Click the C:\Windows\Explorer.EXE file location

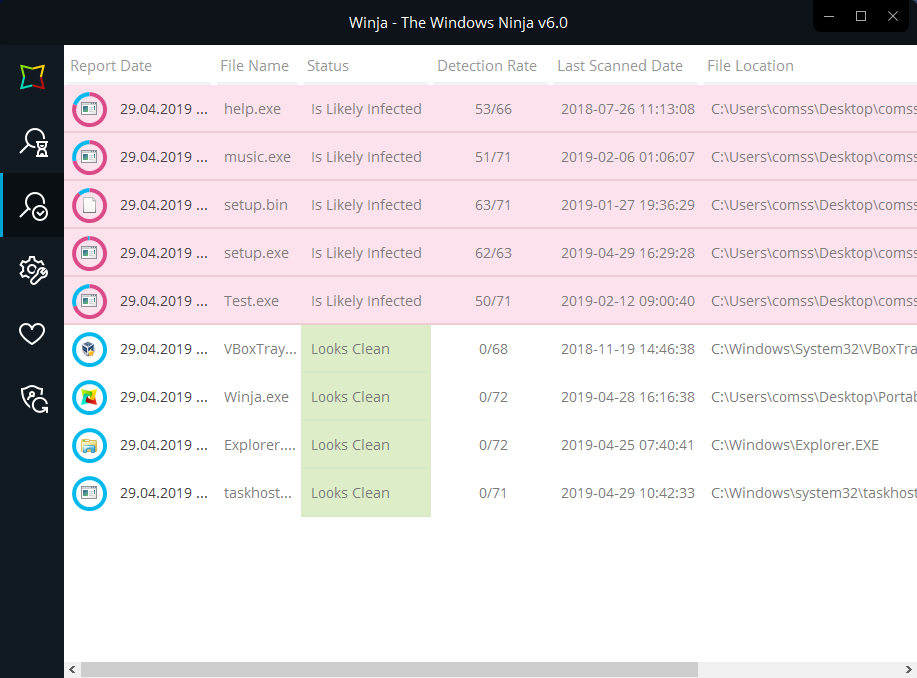tap(795, 445)
